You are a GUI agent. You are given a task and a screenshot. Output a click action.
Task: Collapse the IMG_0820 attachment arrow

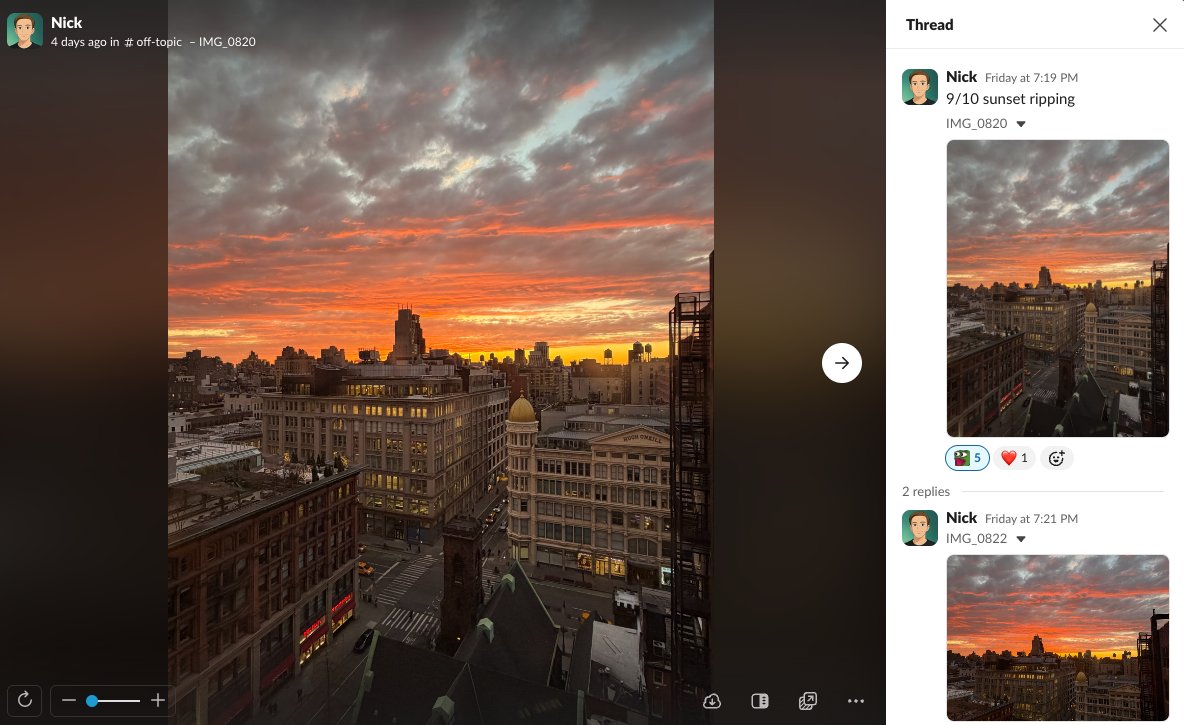[1021, 124]
